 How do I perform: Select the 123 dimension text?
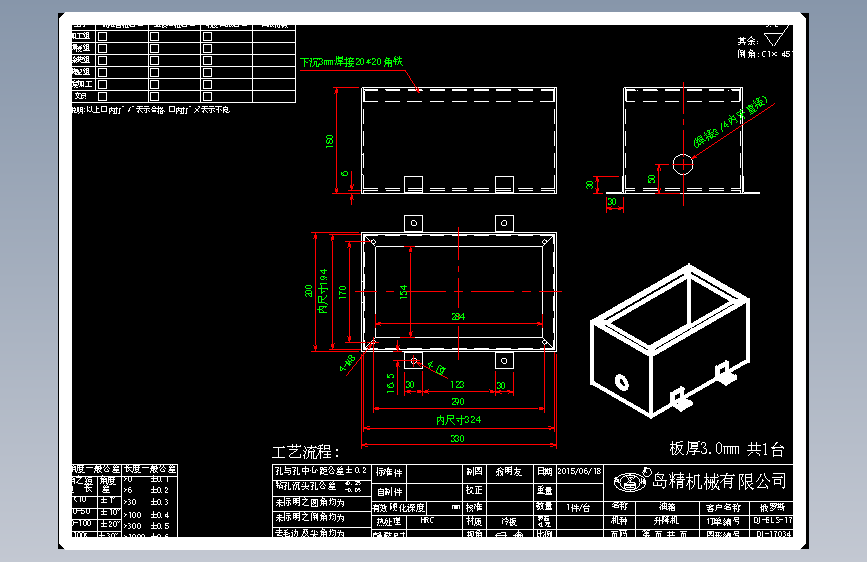click(457, 384)
